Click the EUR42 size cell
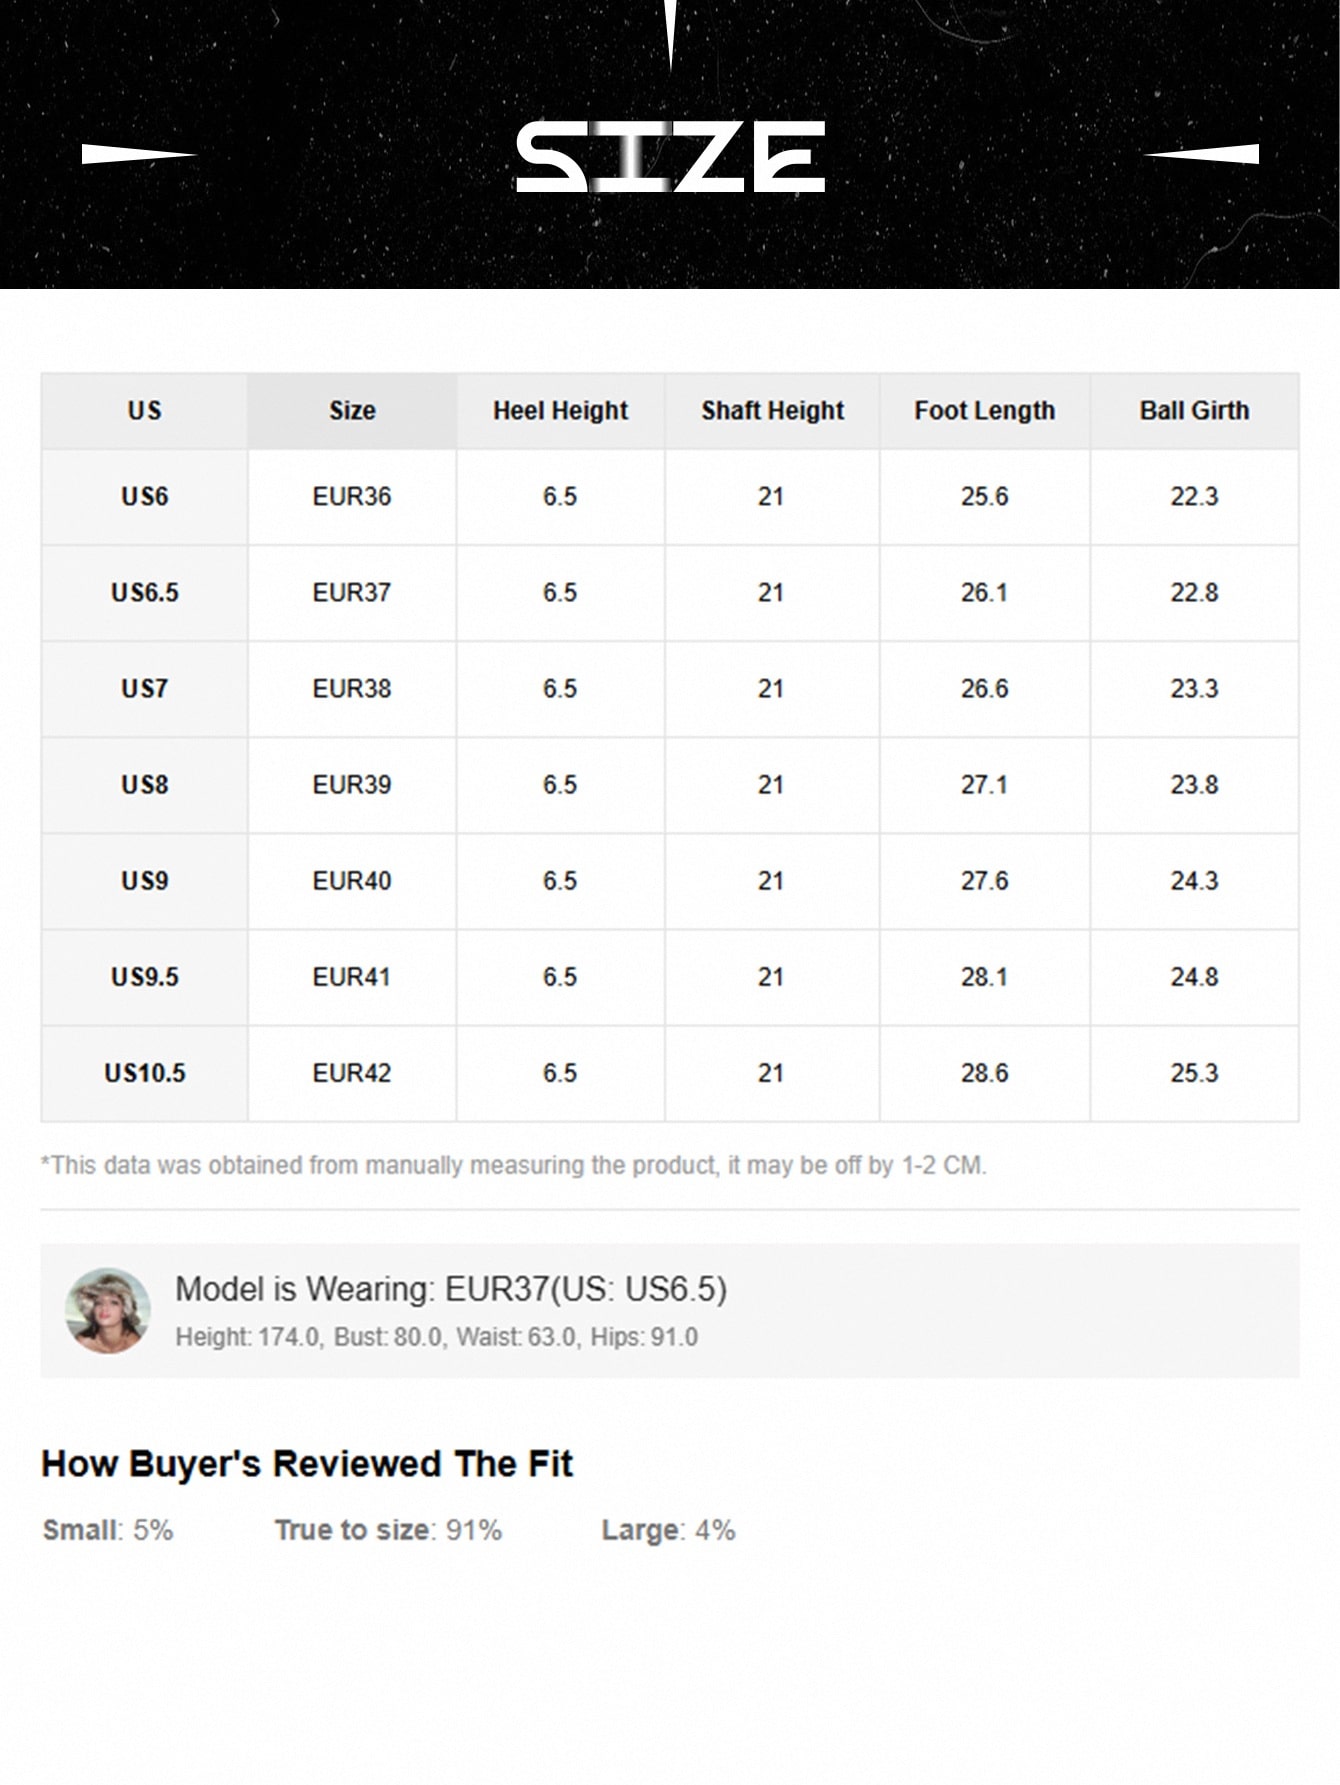Viewport: 1340px width, 1785px height. point(352,1073)
